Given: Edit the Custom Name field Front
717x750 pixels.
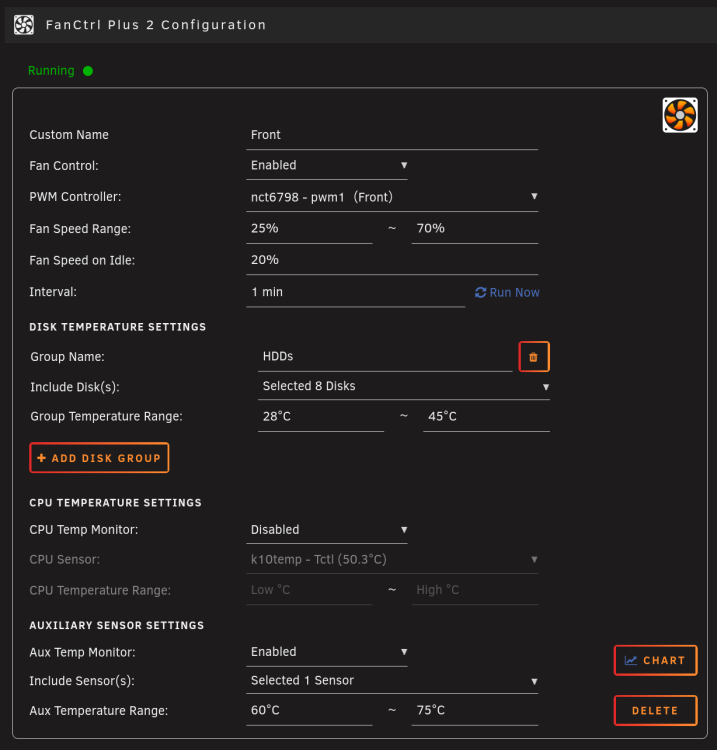Looking at the screenshot, I should [x=392, y=135].
